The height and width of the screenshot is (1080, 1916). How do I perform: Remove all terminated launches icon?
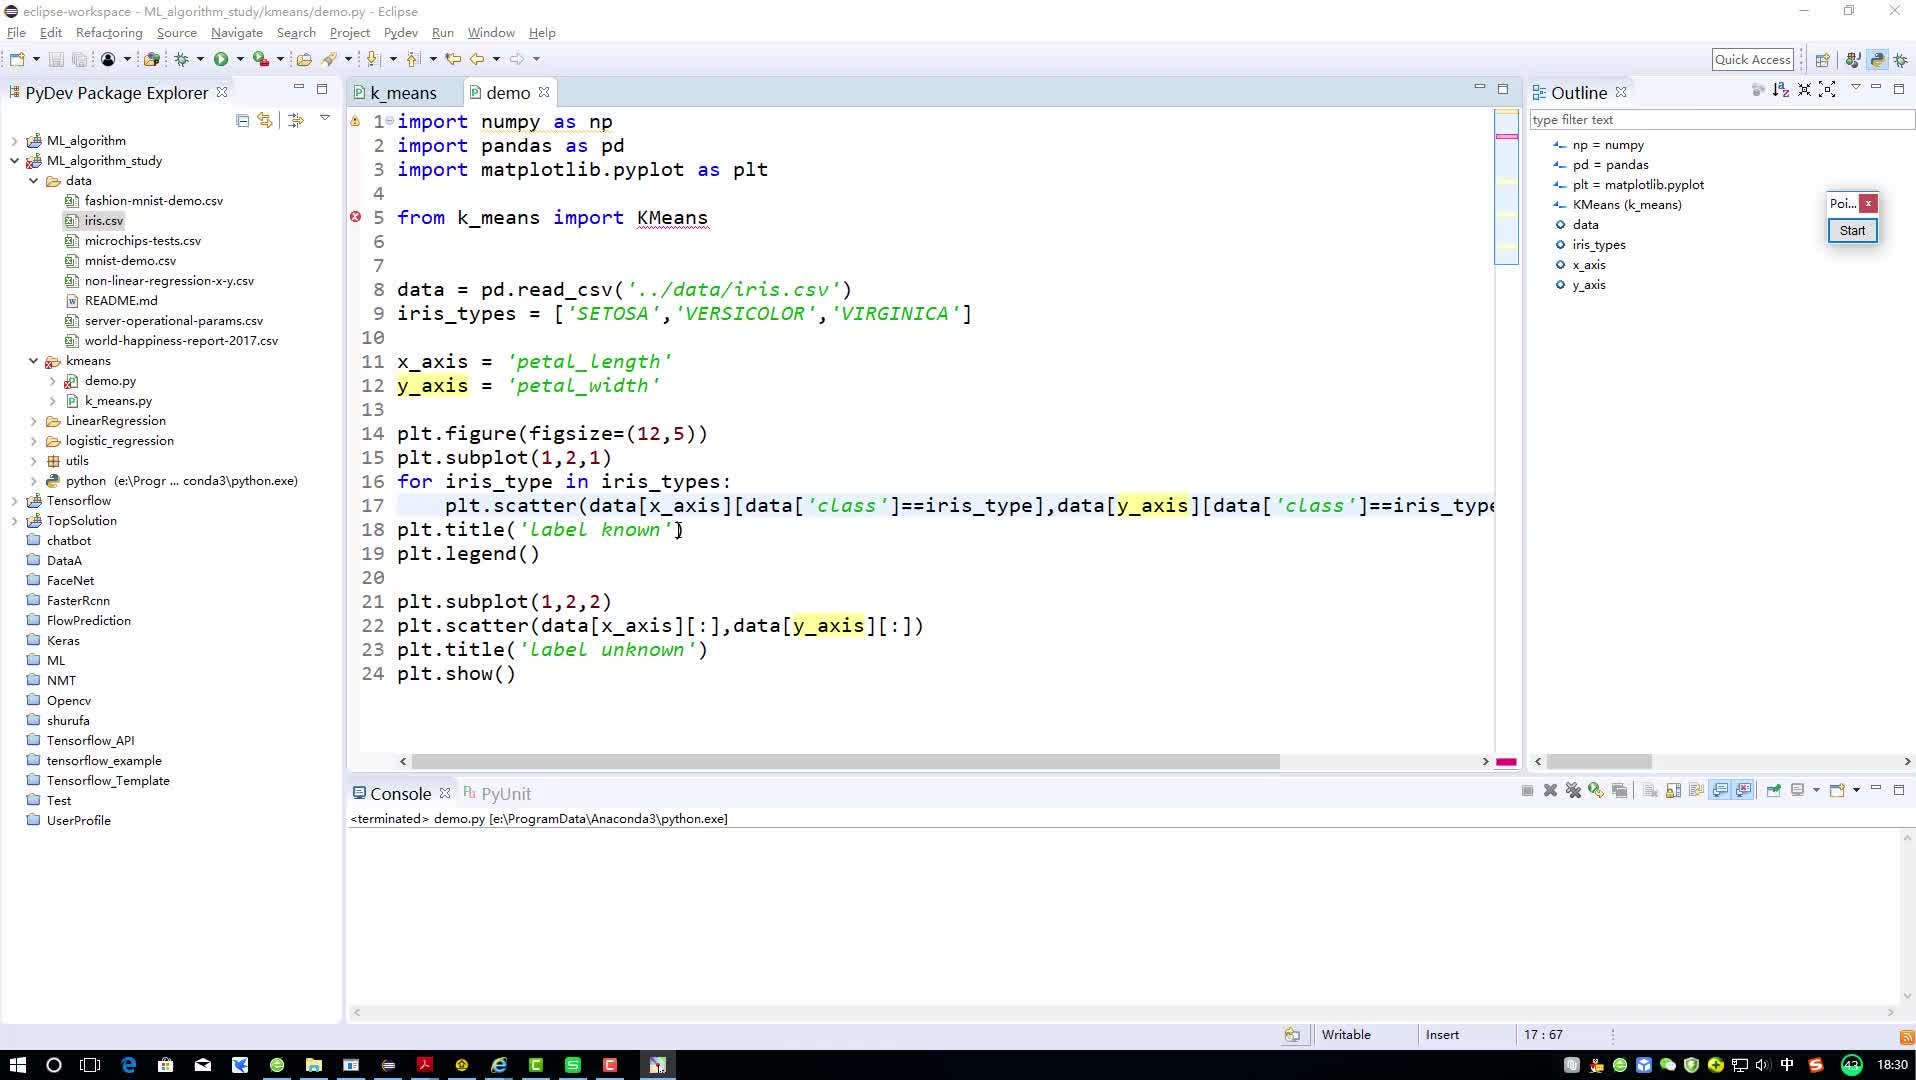(x=1573, y=790)
